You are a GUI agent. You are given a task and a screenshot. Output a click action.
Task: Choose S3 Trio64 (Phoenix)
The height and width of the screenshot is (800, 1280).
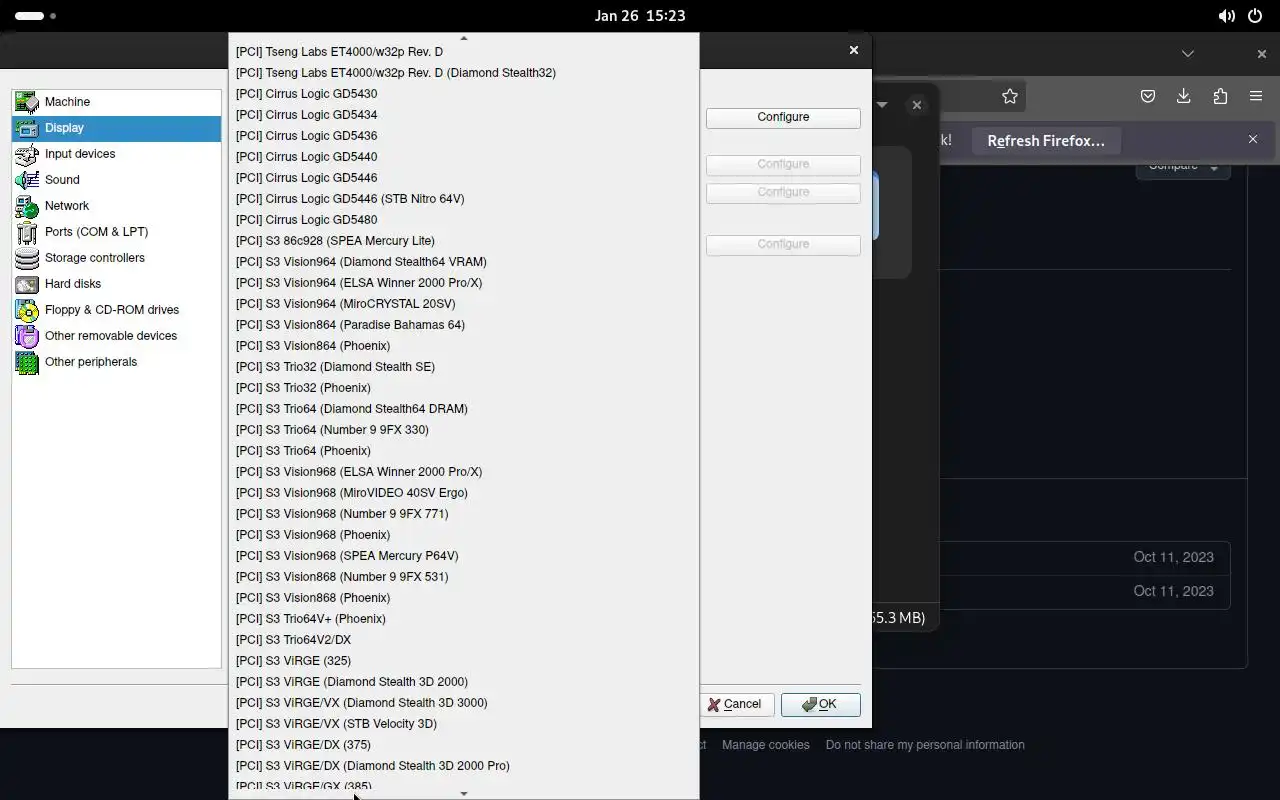click(464, 451)
